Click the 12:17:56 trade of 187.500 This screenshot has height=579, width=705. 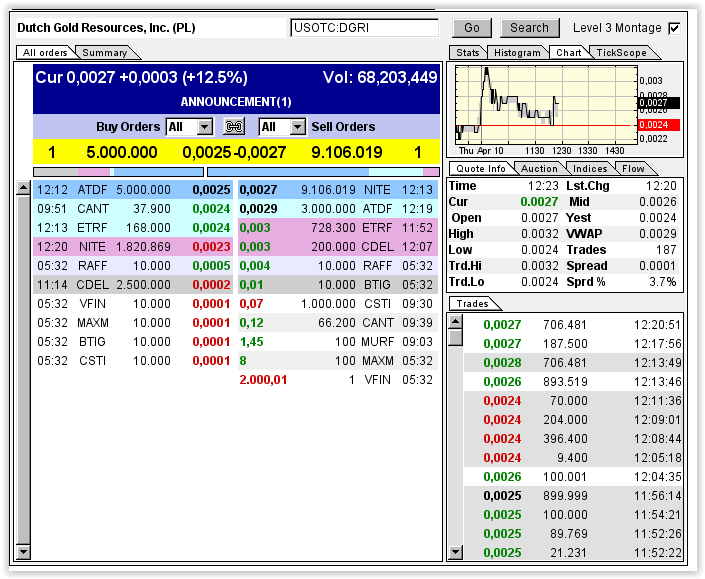[573, 343]
